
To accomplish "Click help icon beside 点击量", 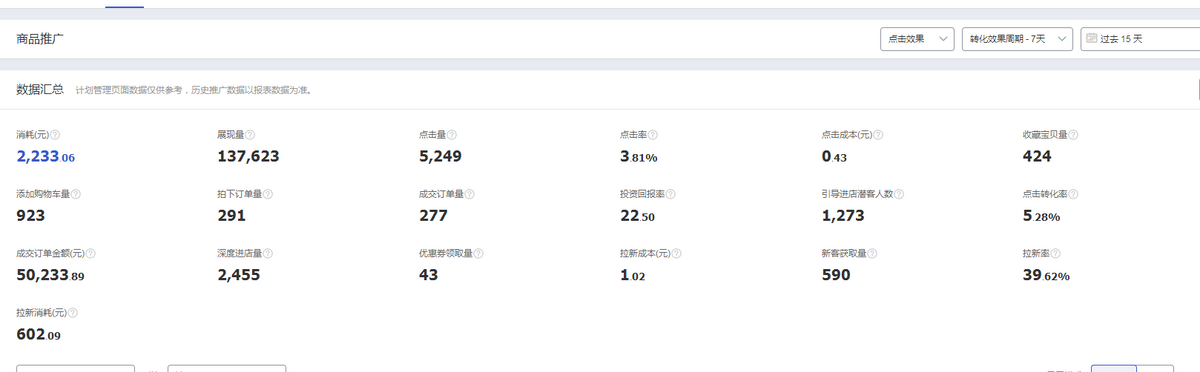I will click(x=452, y=135).
